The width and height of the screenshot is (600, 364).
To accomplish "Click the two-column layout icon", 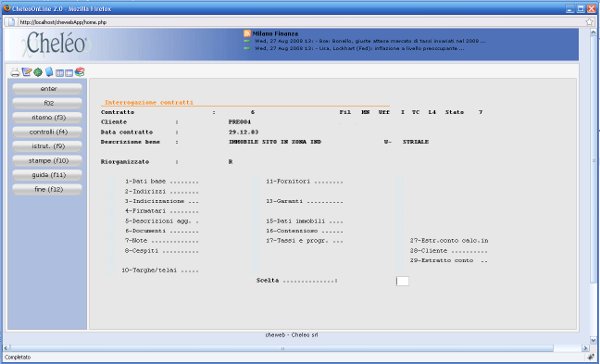I will point(60,73).
